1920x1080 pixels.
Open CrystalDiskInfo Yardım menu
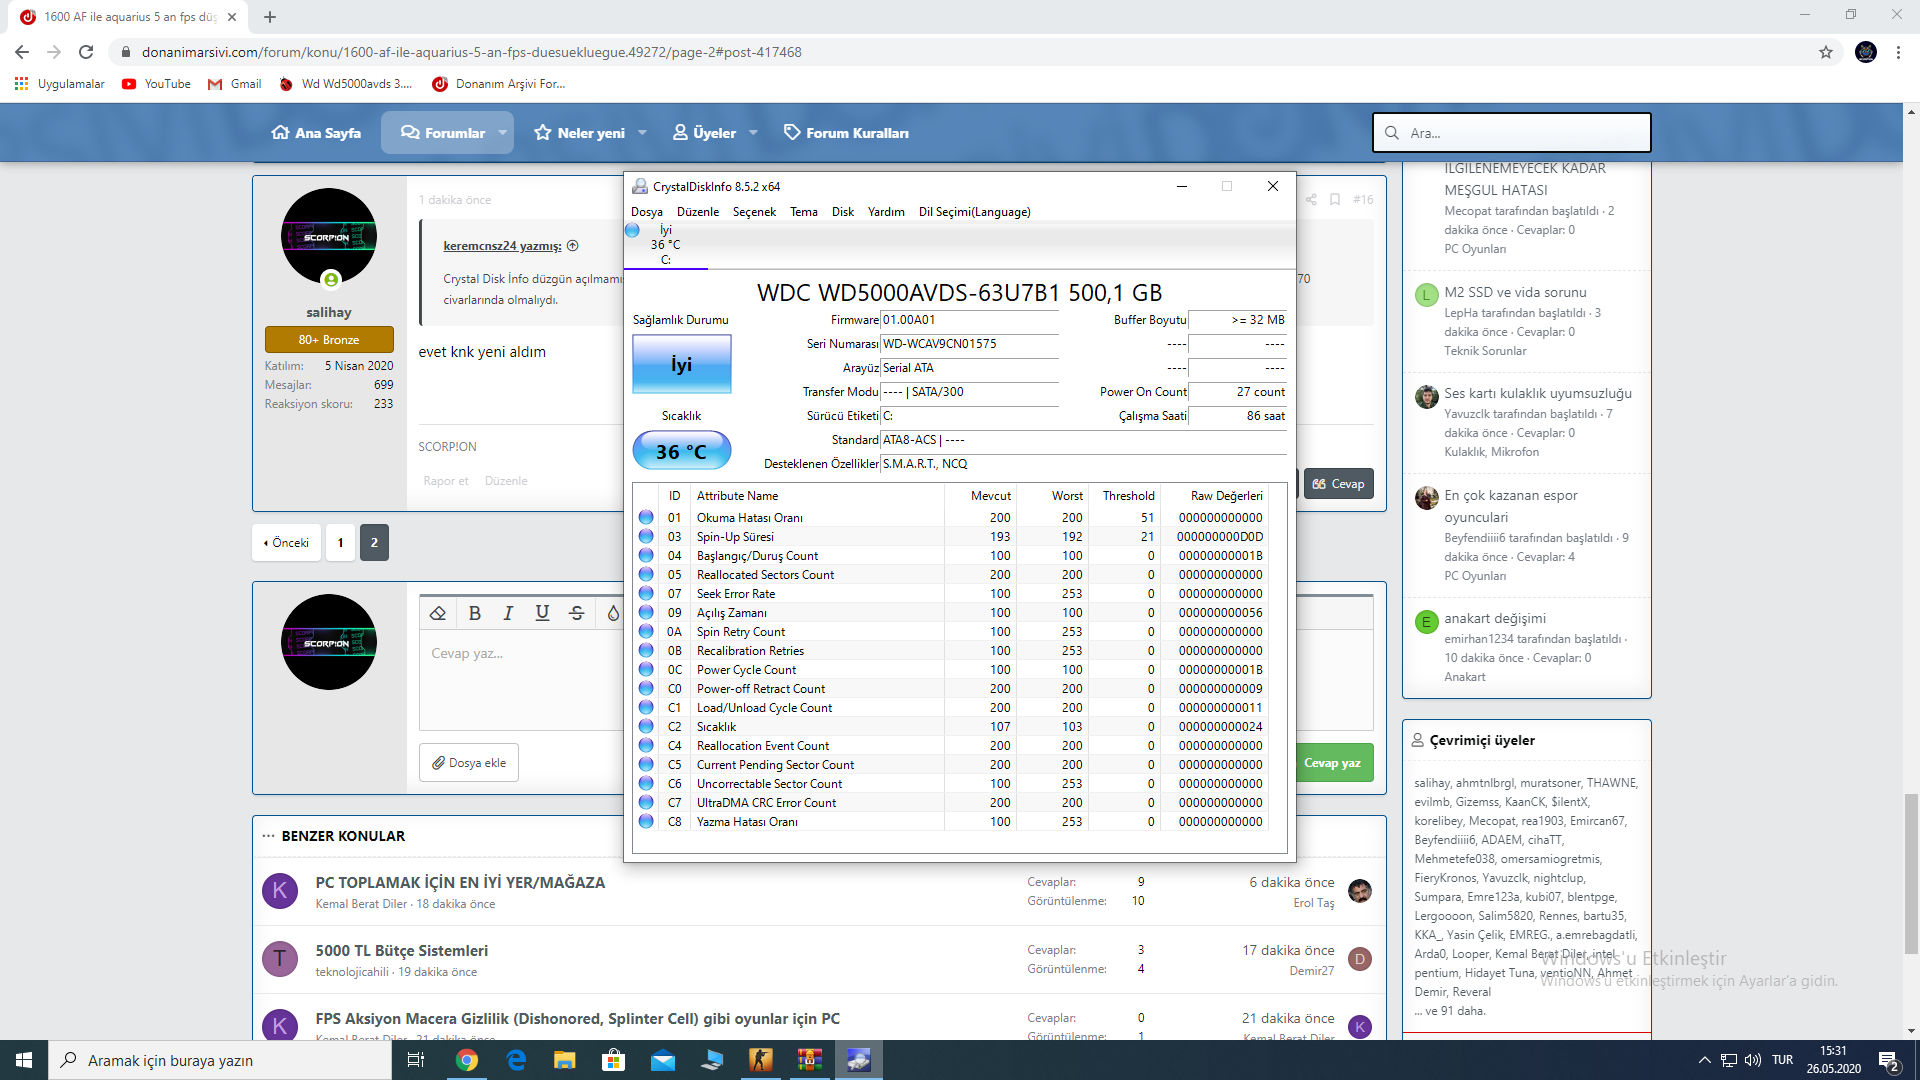pyautogui.click(x=885, y=212)
